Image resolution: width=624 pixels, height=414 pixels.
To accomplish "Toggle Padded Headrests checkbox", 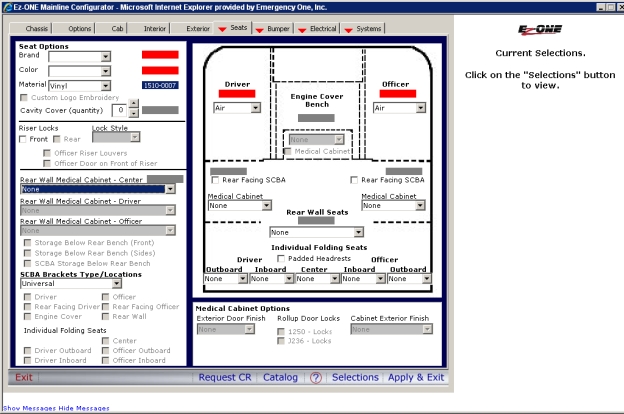I will [x=281, y=259].
